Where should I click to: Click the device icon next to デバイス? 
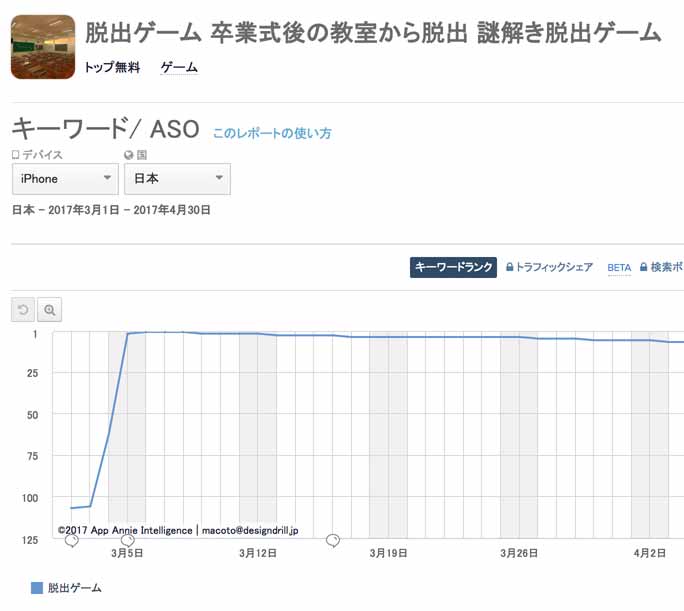click(x=15, y=155)
